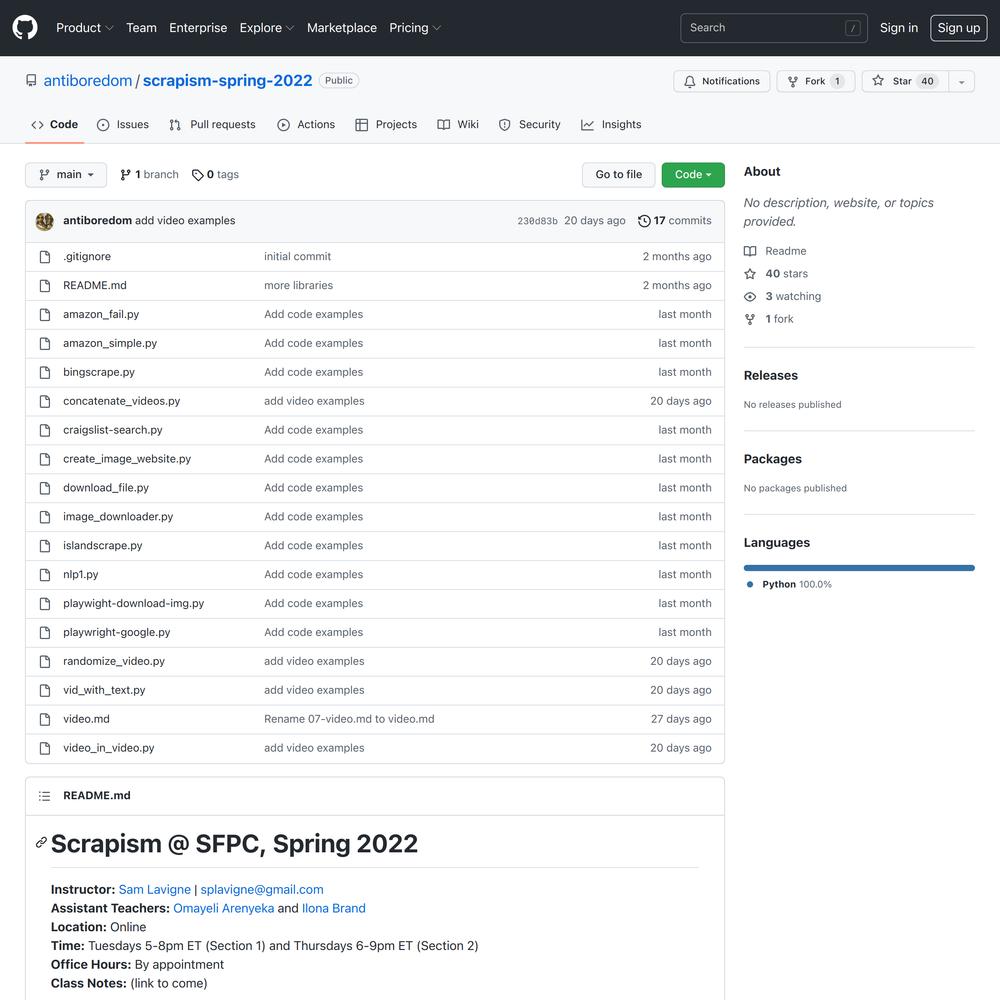1000x1000 pixels.
Task: Click the heading anchor link icon
Action: pyautogui.click(x=41, y=842)
